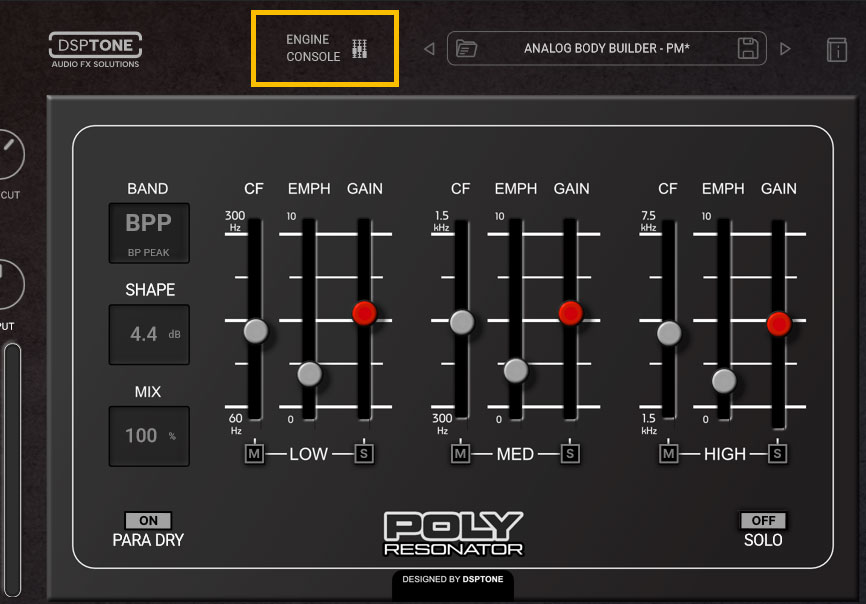Click the vertical level meter at left edge
Screen dimensions: 866x604
tap(12, 470)
